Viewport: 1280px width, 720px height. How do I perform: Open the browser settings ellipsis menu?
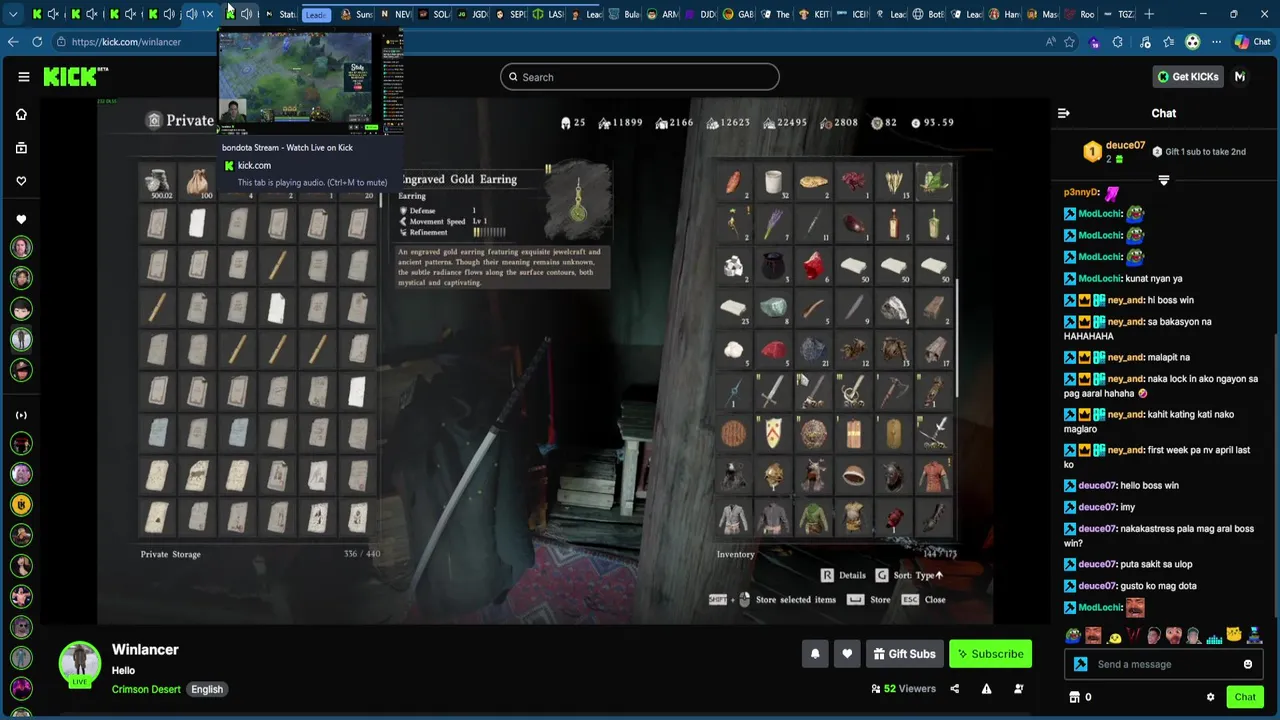coord(1216,42)
